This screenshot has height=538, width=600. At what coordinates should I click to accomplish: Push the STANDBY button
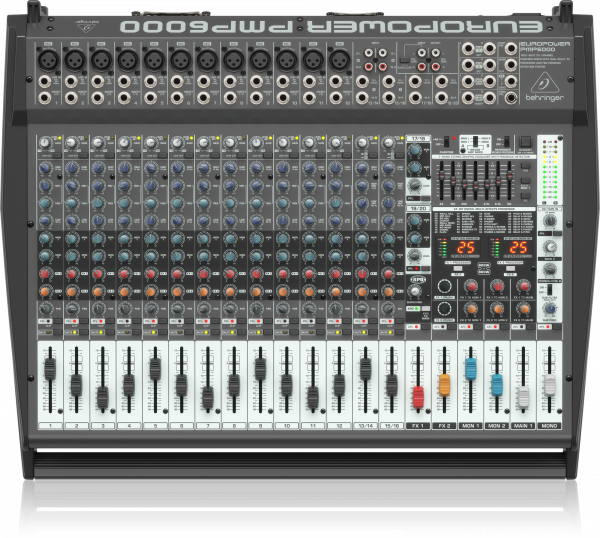[x=525, y=141]
